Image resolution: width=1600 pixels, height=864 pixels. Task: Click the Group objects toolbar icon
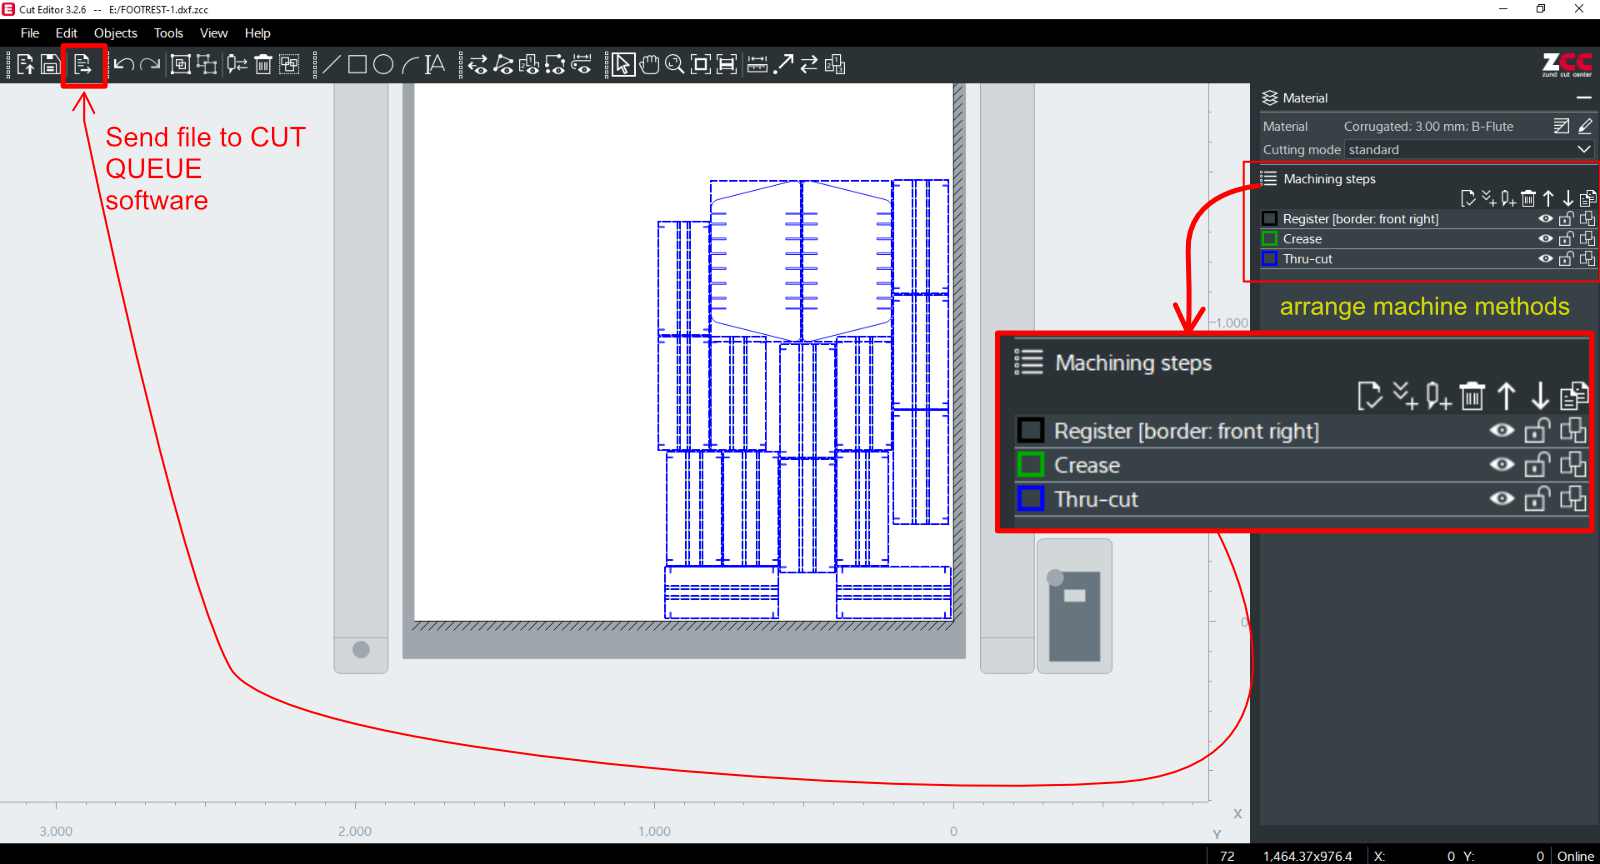pyautogui.click(x=180, y=65)
